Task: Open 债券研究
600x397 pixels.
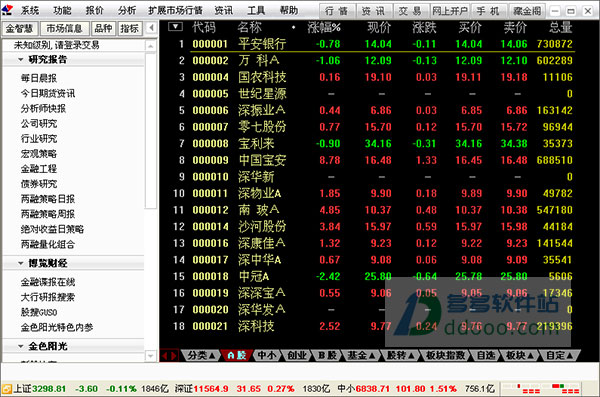Action: pyautogui.click(x=39, y=184)
